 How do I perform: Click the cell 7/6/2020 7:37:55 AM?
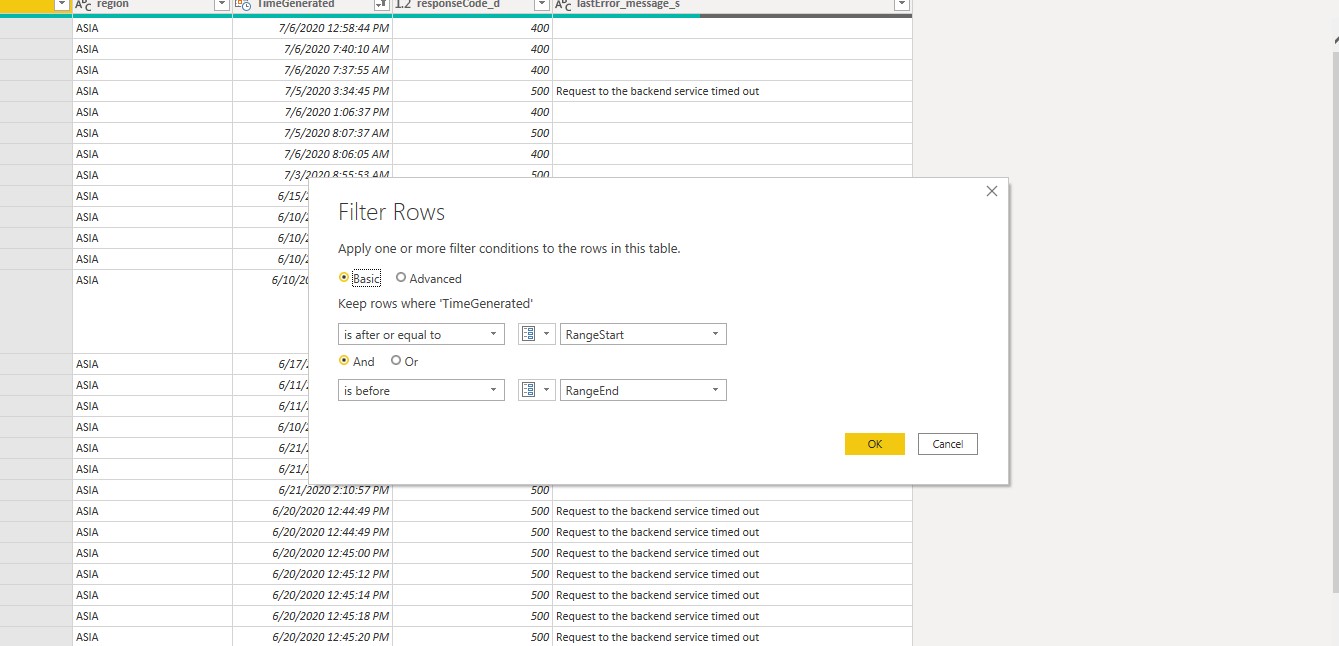coord(312,70)
